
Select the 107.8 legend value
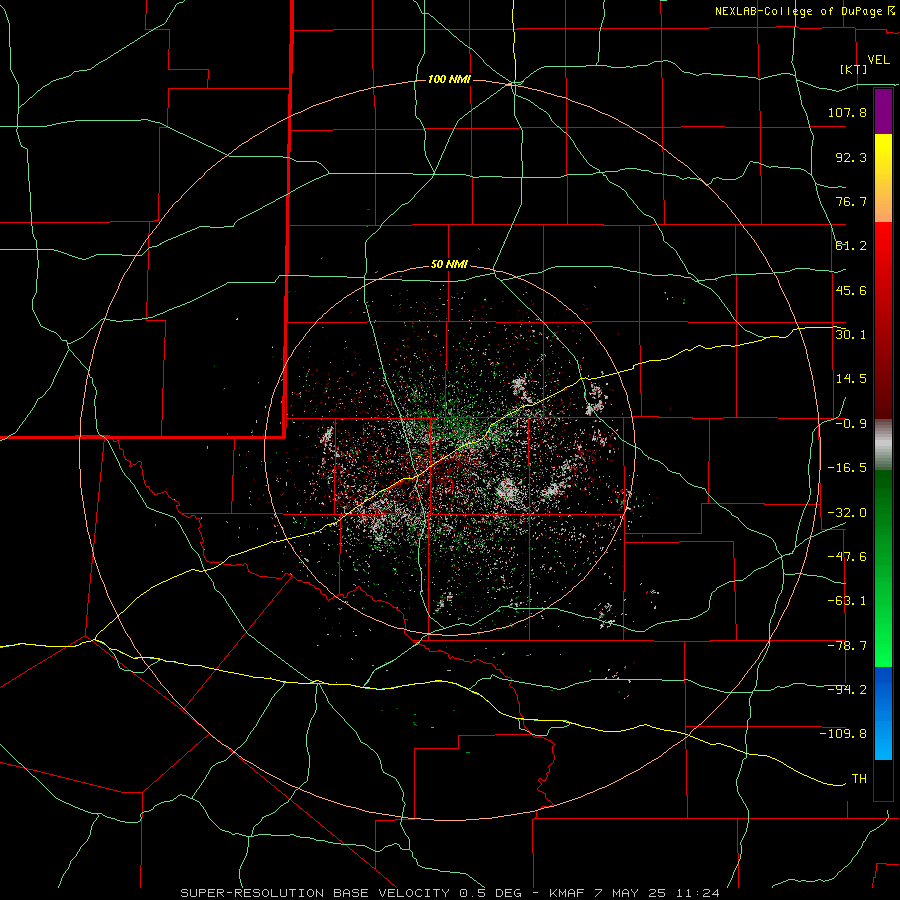pyautogui.click(x=847, y=112)
